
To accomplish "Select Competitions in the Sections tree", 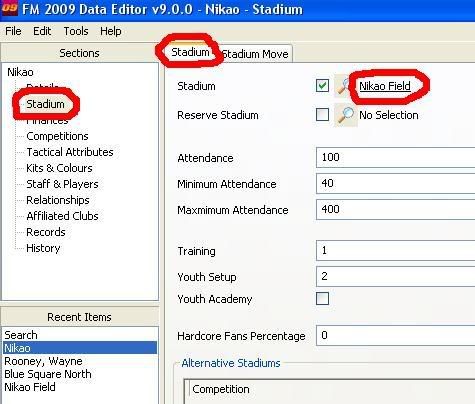I will tap(57, 136).
